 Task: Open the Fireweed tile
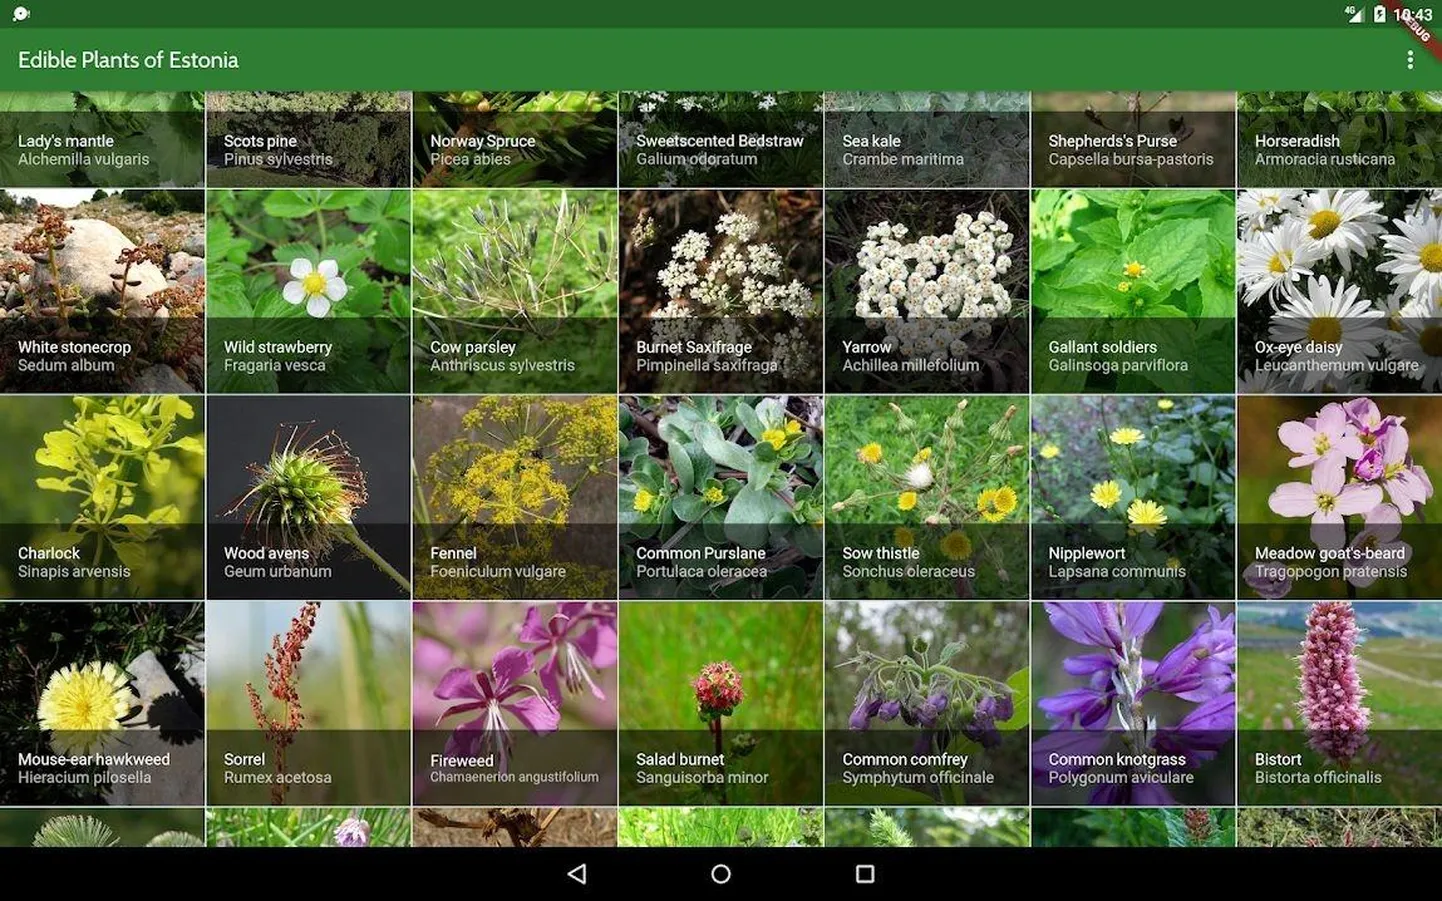tap(515, 703)
